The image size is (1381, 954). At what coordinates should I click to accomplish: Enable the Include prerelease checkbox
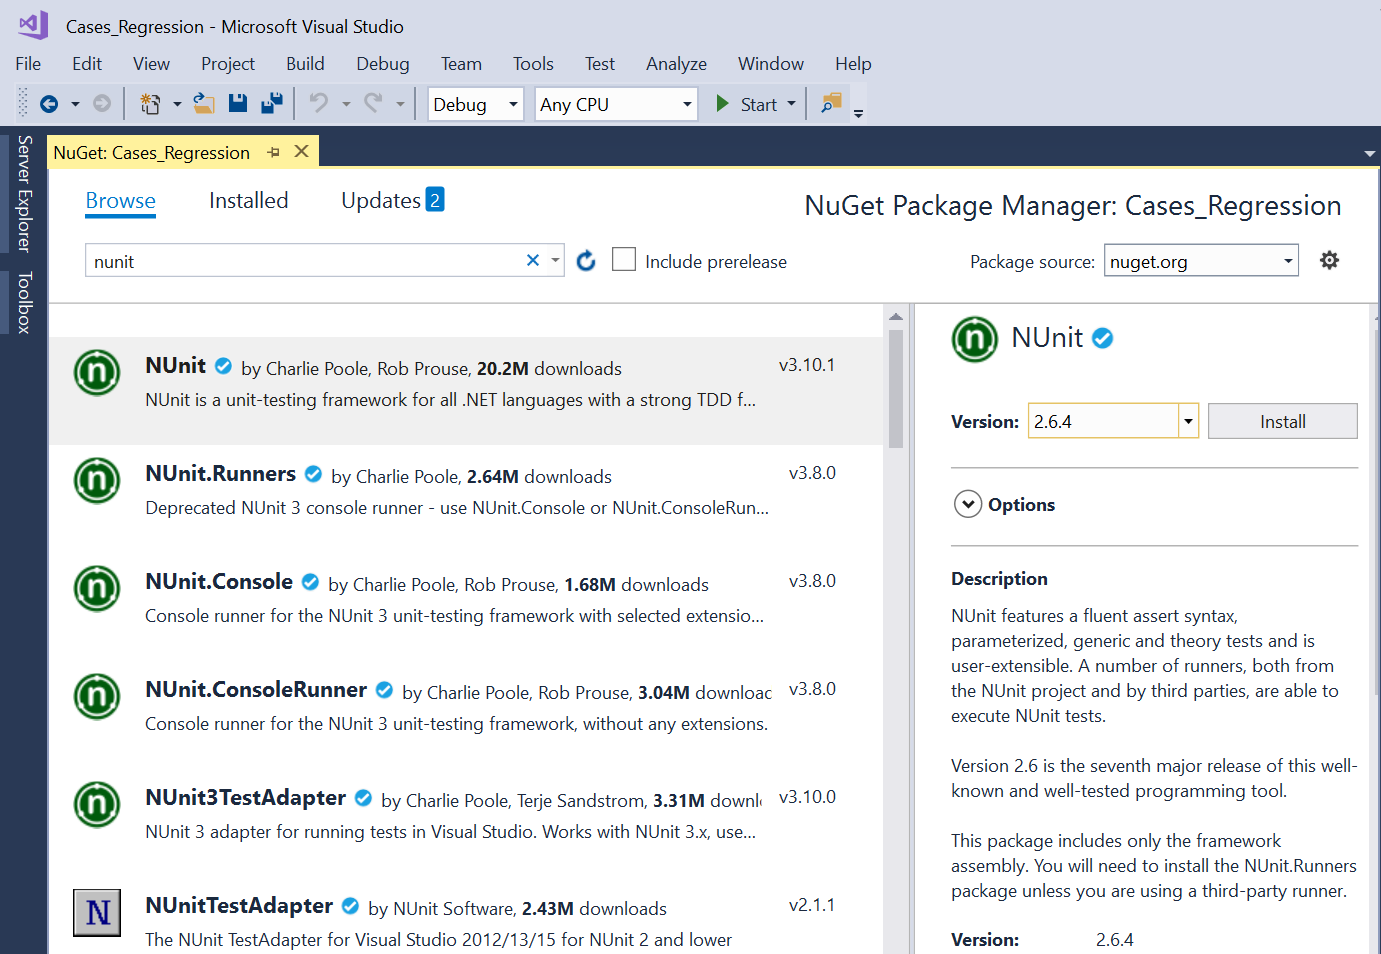tap(624, 260)
